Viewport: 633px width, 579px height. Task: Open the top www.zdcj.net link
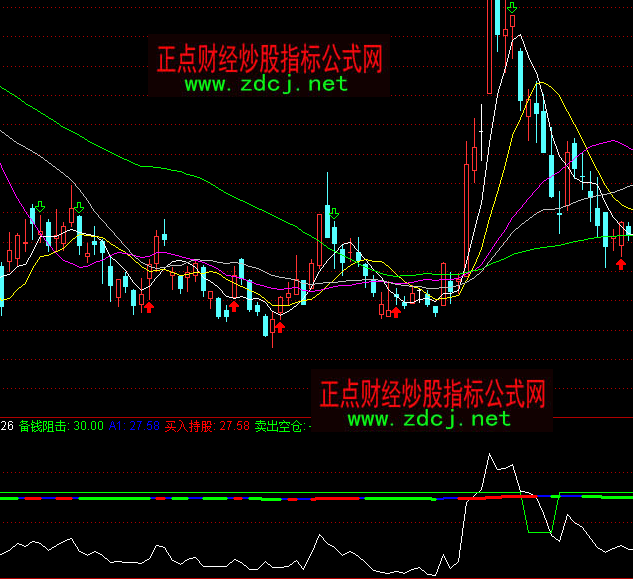[x=266, y=84]
